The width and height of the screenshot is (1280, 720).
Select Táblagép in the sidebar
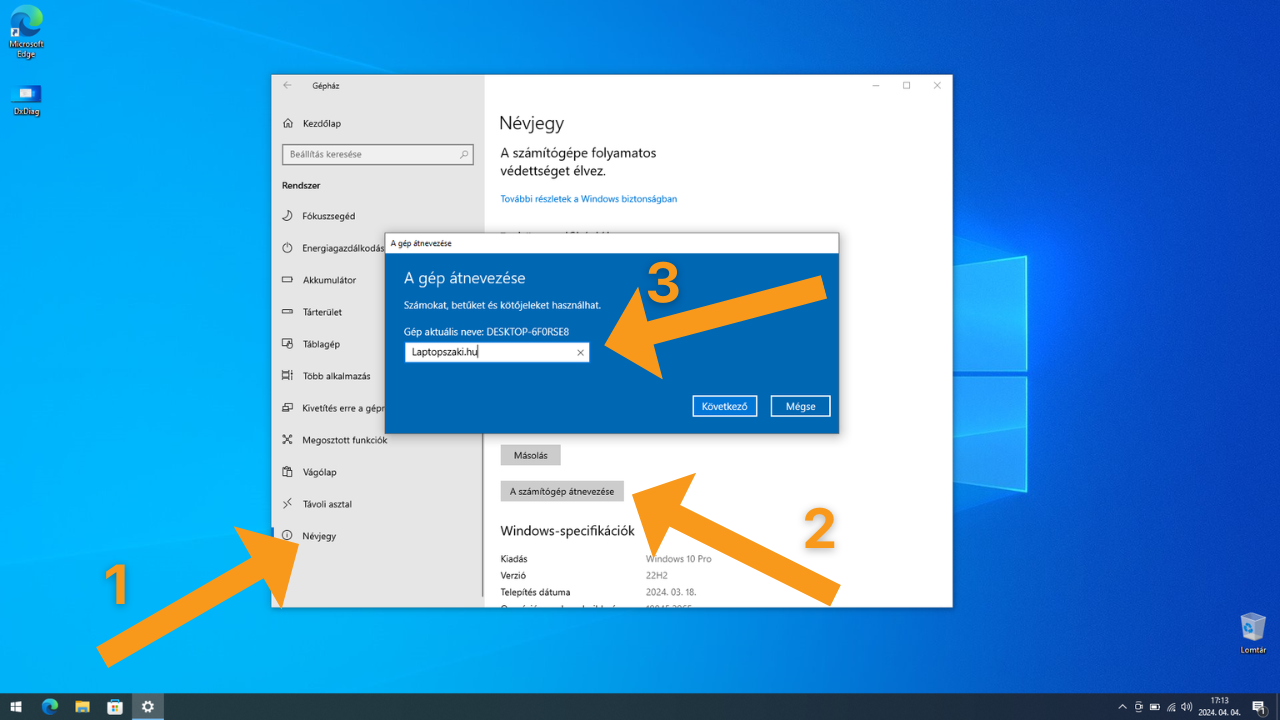(x=321, y=344)
